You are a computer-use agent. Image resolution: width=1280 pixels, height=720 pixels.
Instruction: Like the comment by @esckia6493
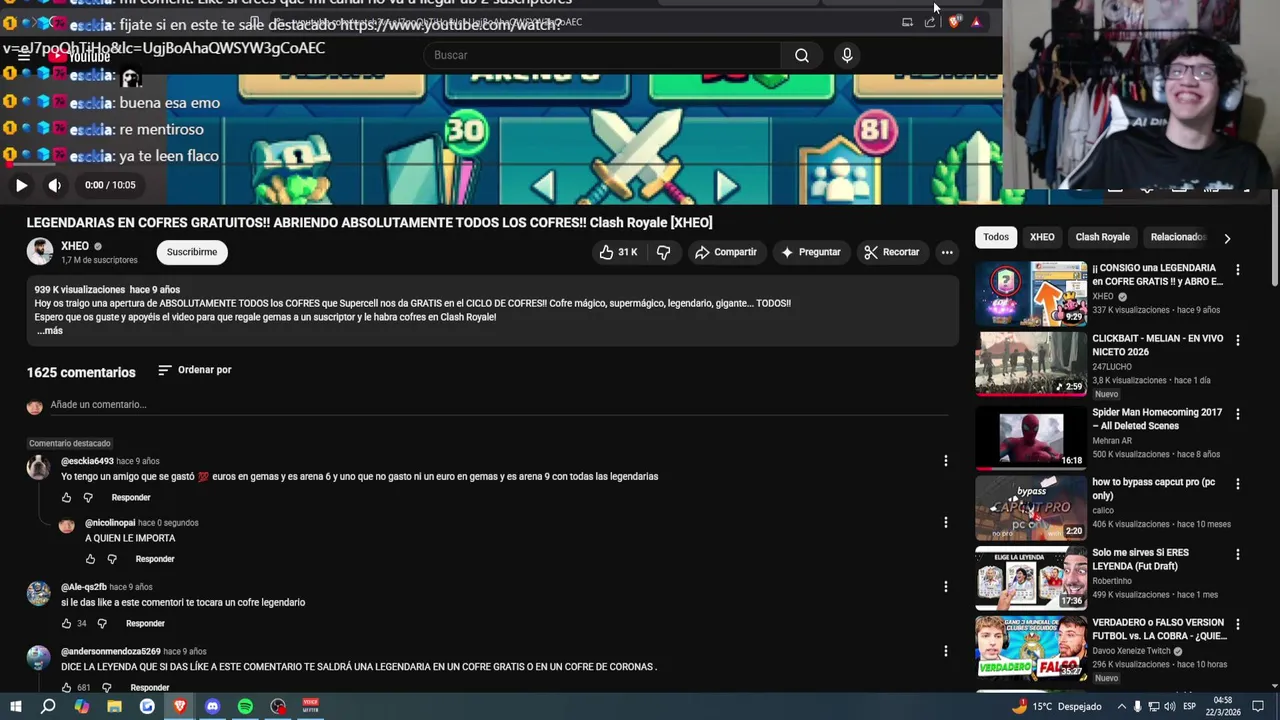[x=67, y=498]
